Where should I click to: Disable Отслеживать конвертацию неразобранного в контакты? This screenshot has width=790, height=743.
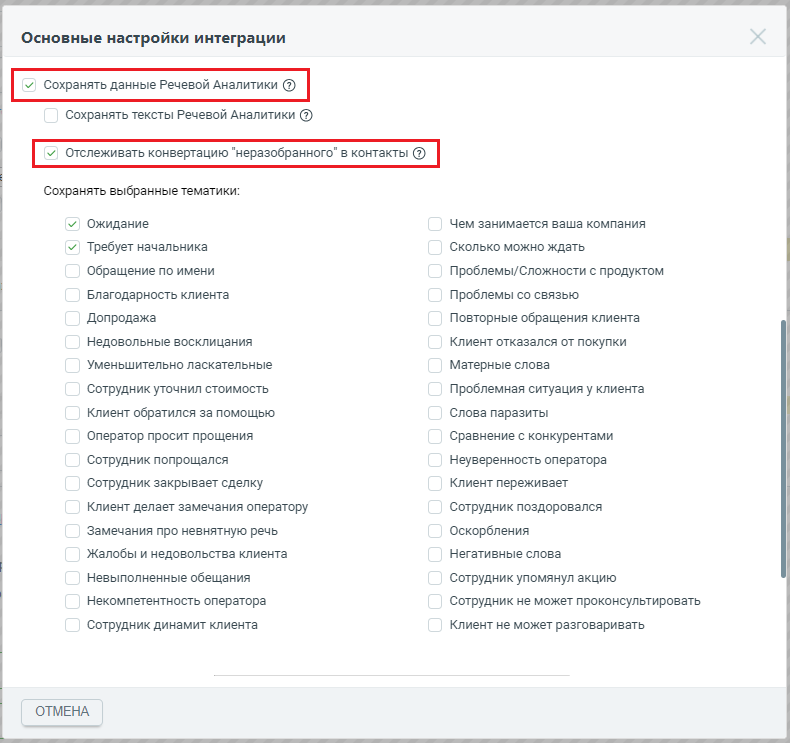[x=51, y=153]
